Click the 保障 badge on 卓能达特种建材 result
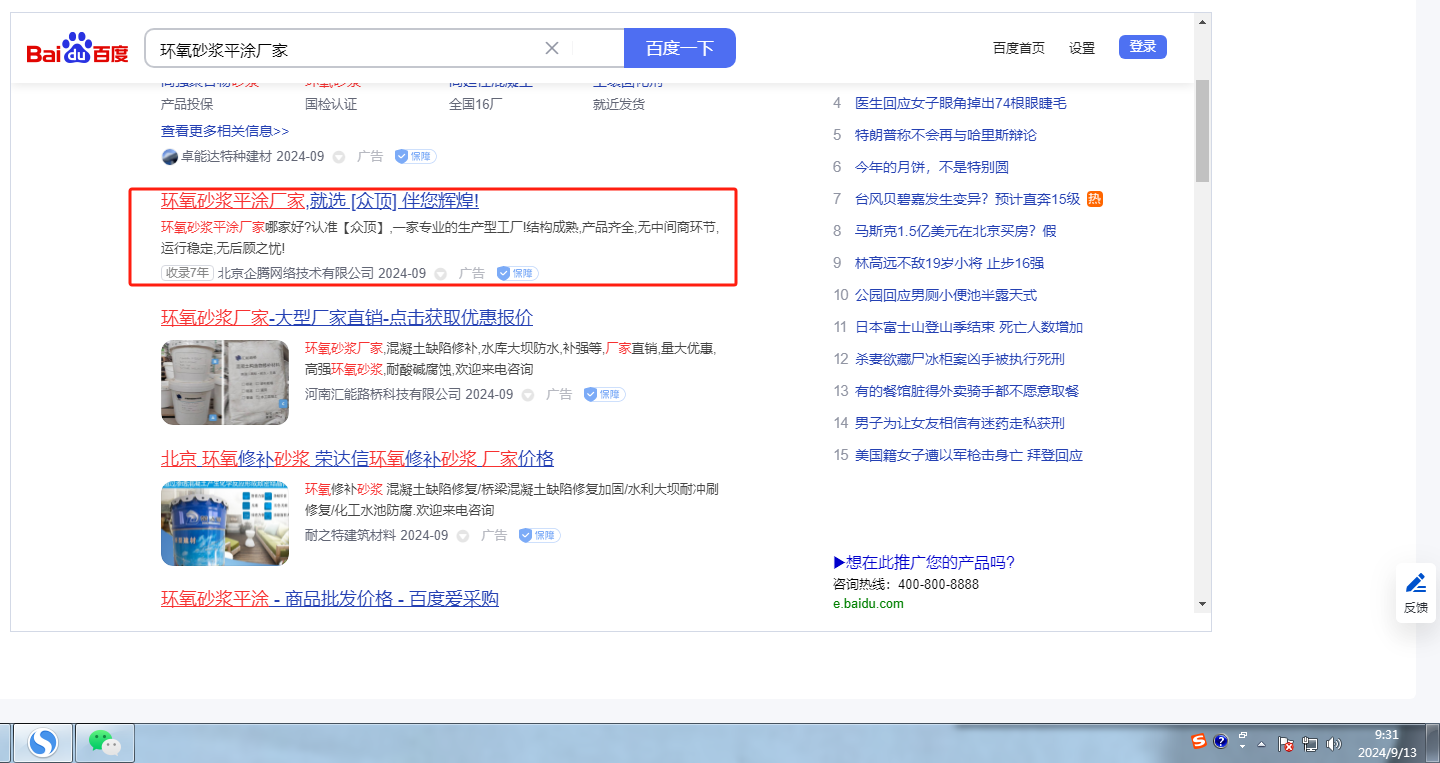 click(x=415, y=157)
